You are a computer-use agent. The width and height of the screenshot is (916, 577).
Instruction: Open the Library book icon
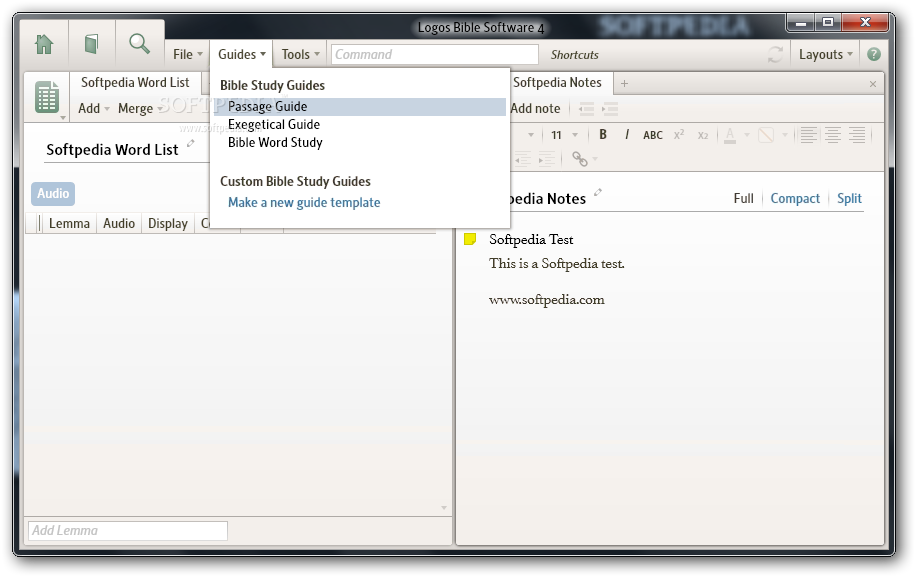[x=91, y=44]
